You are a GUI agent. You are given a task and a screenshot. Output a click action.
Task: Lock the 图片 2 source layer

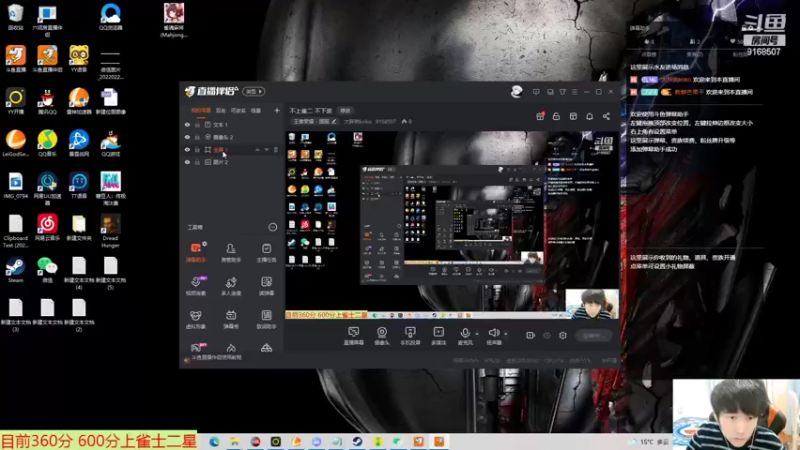197,162
